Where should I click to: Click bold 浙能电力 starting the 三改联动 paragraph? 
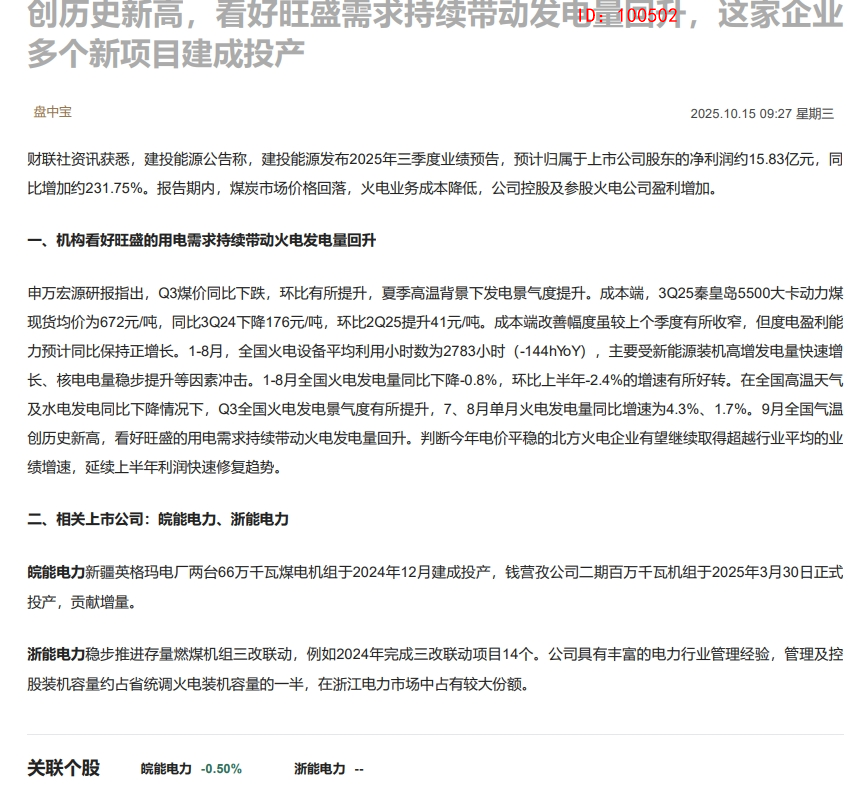(x=56, y=655)
